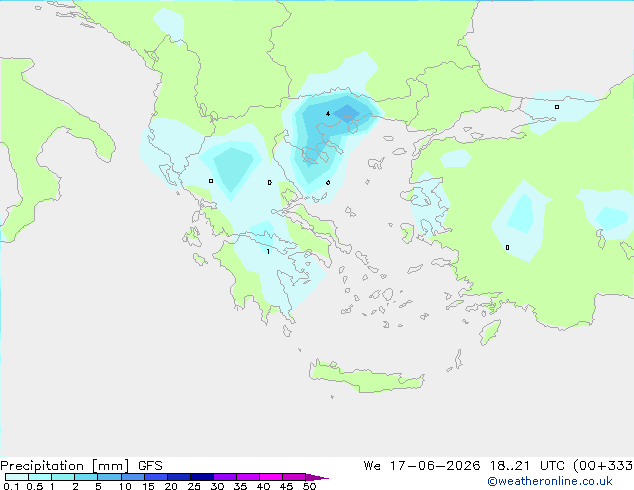The width and height of the screenshot is (634, 490).
Task: Click the 0.1 to 0.5 mm legend swatch
Action: pos(17,477)
